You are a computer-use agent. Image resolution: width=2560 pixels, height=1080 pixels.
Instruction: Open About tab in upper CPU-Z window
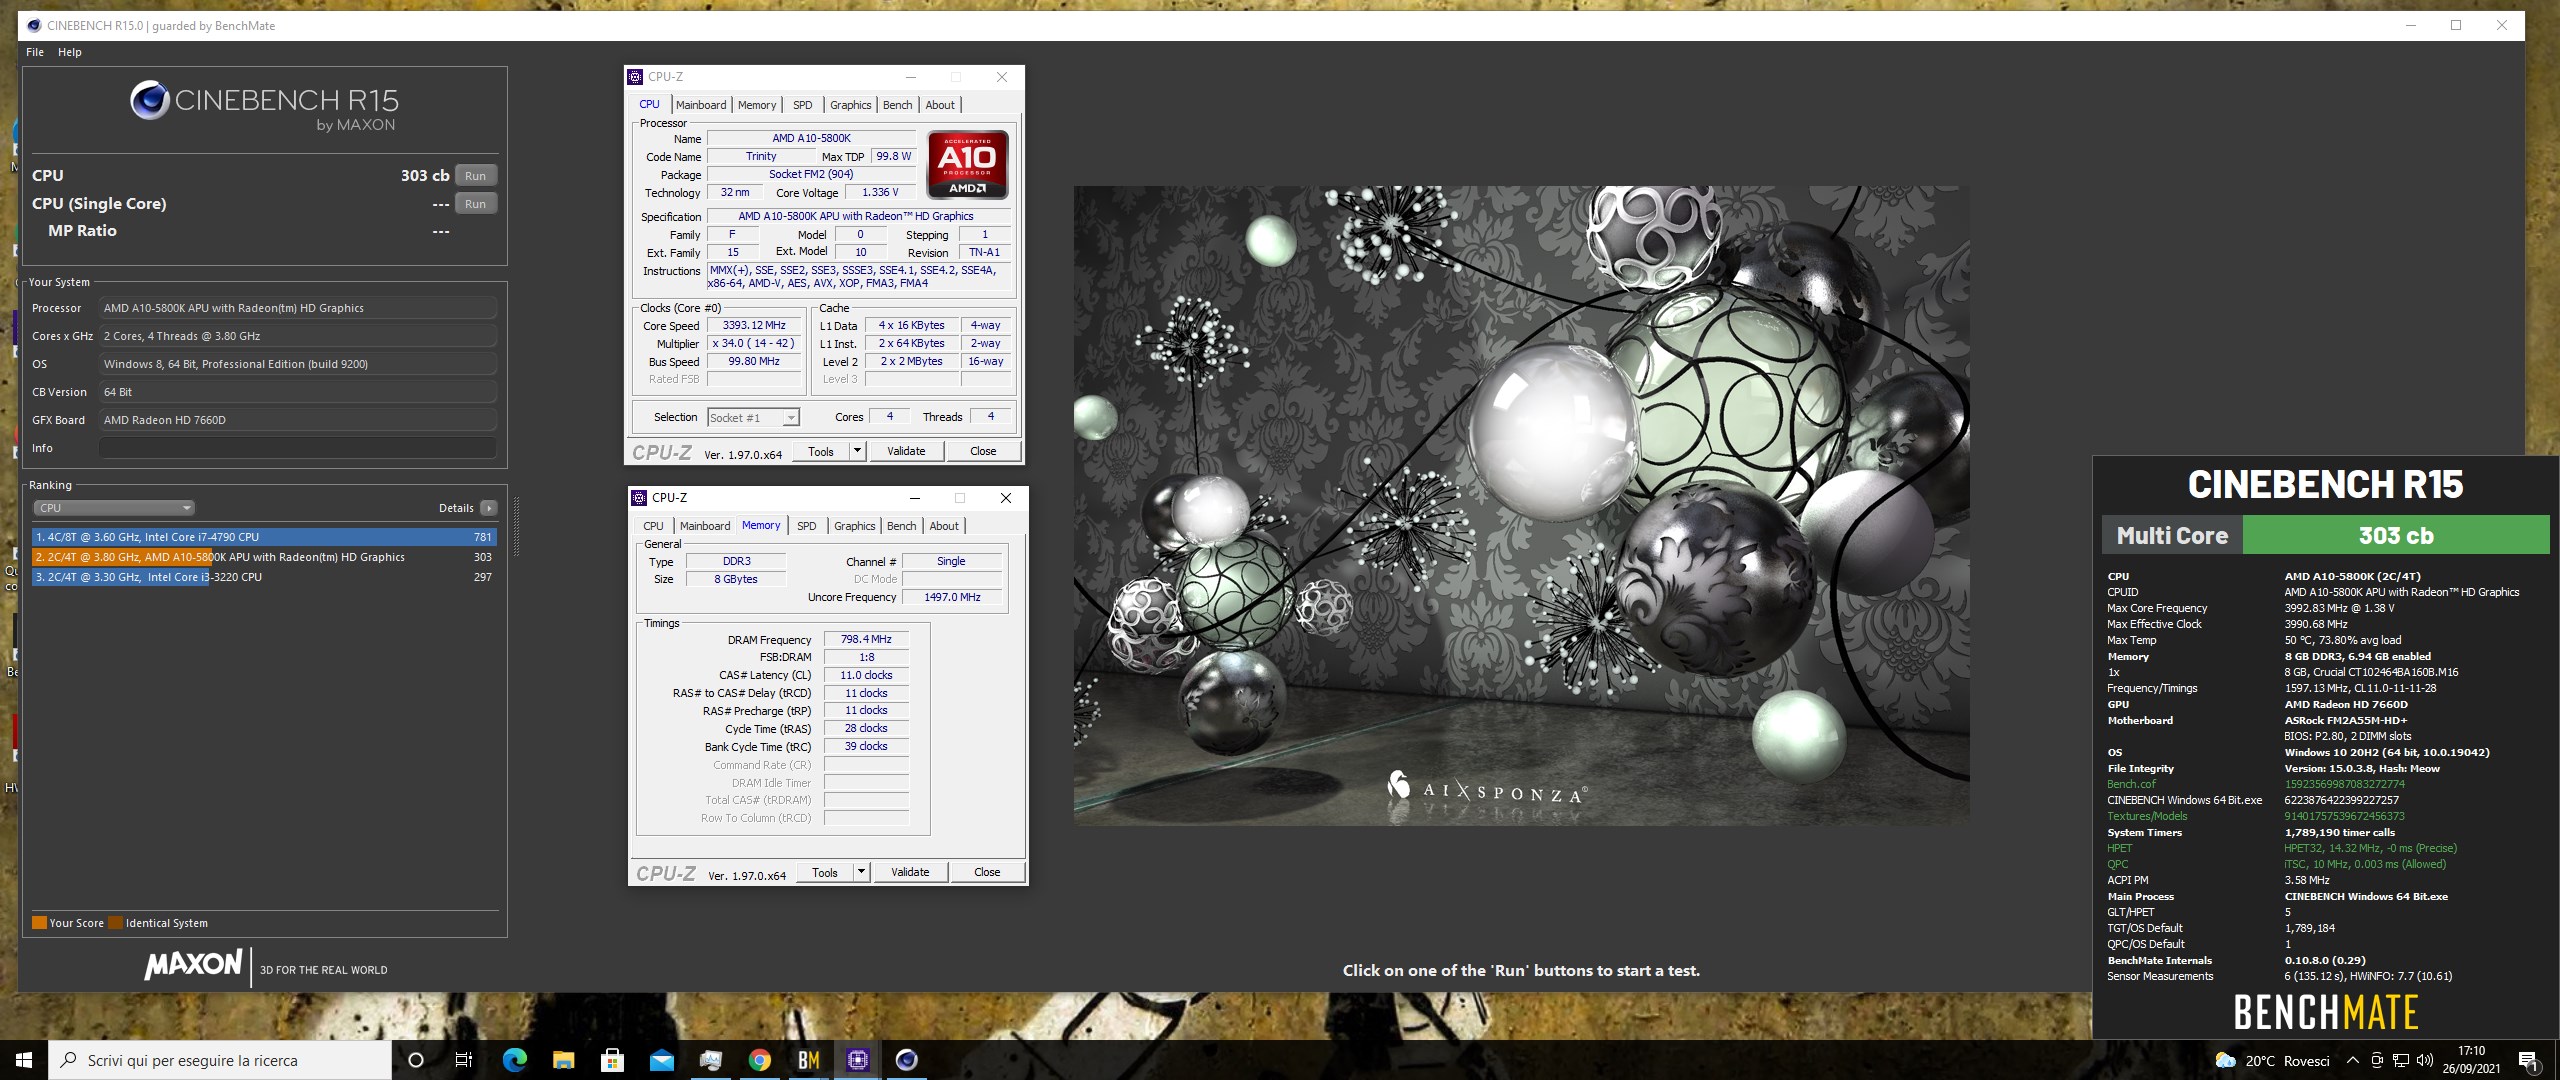pos(940,105)
